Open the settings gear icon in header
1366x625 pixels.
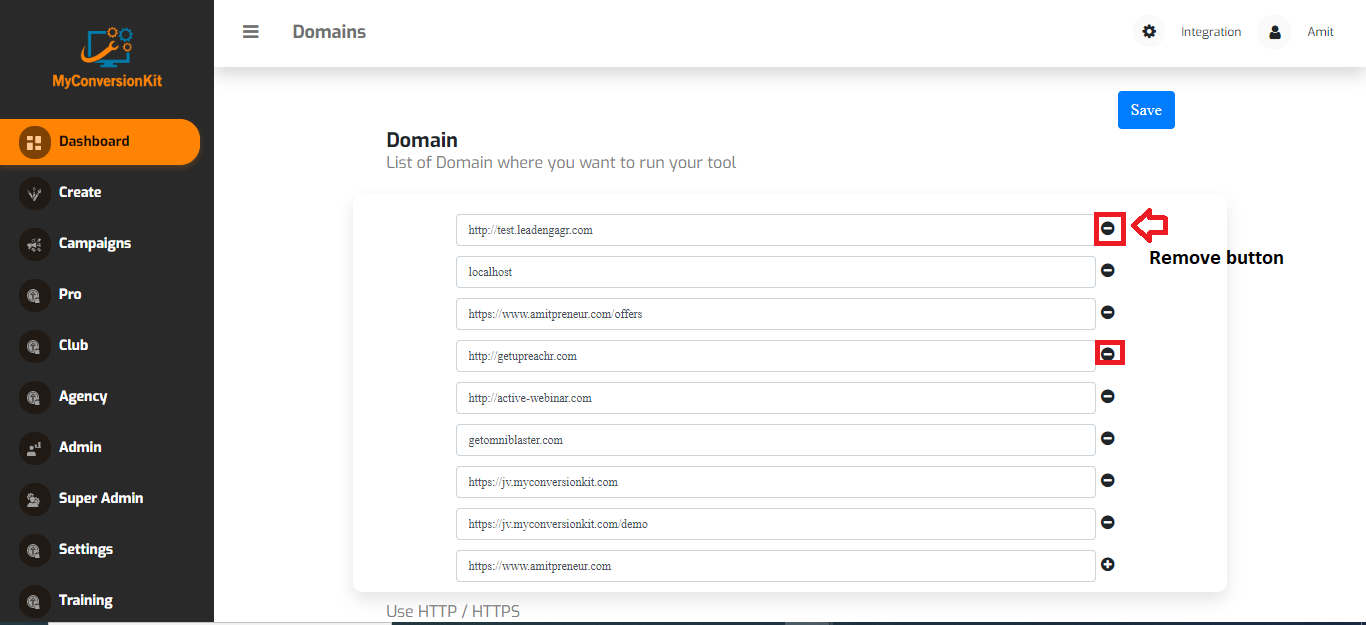[x=1149, y=32]
